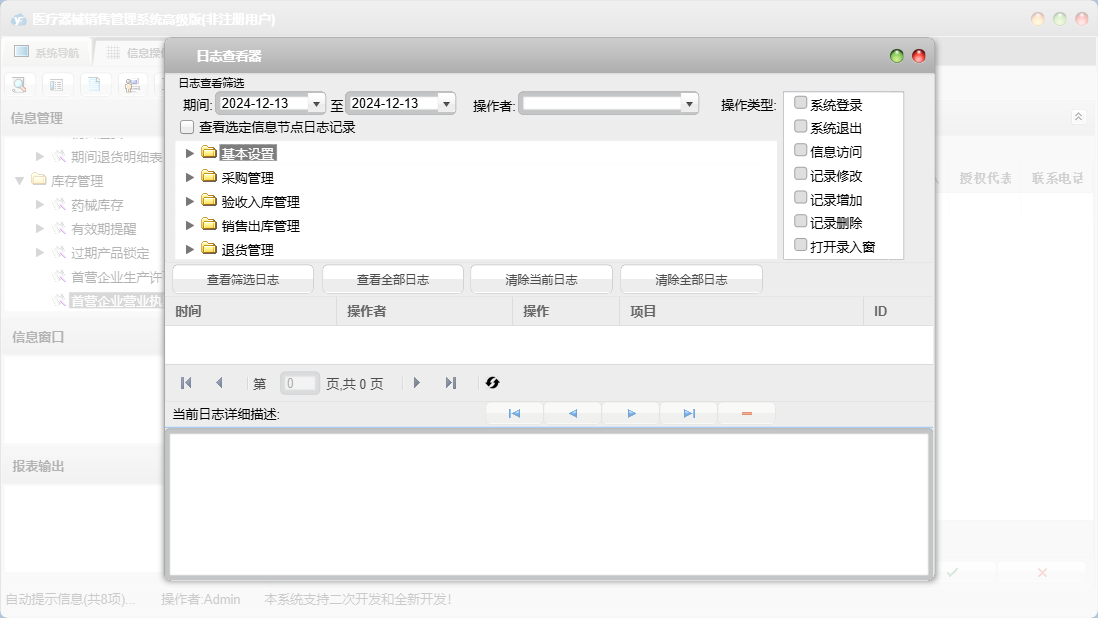Click the 销售出库管理 folder icon
This screenshot has width=1098, height=618.
coord(209,224)
